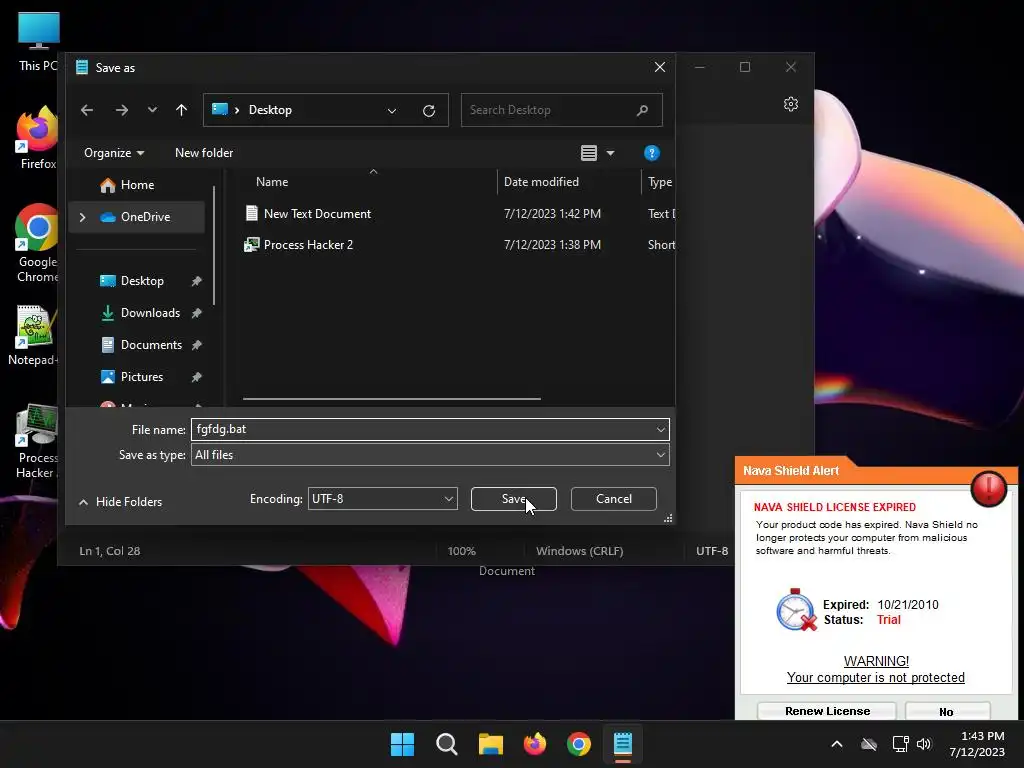Open pinned Downloads folder
This screenshot has width=1024, height=768.
coord(150,313)
